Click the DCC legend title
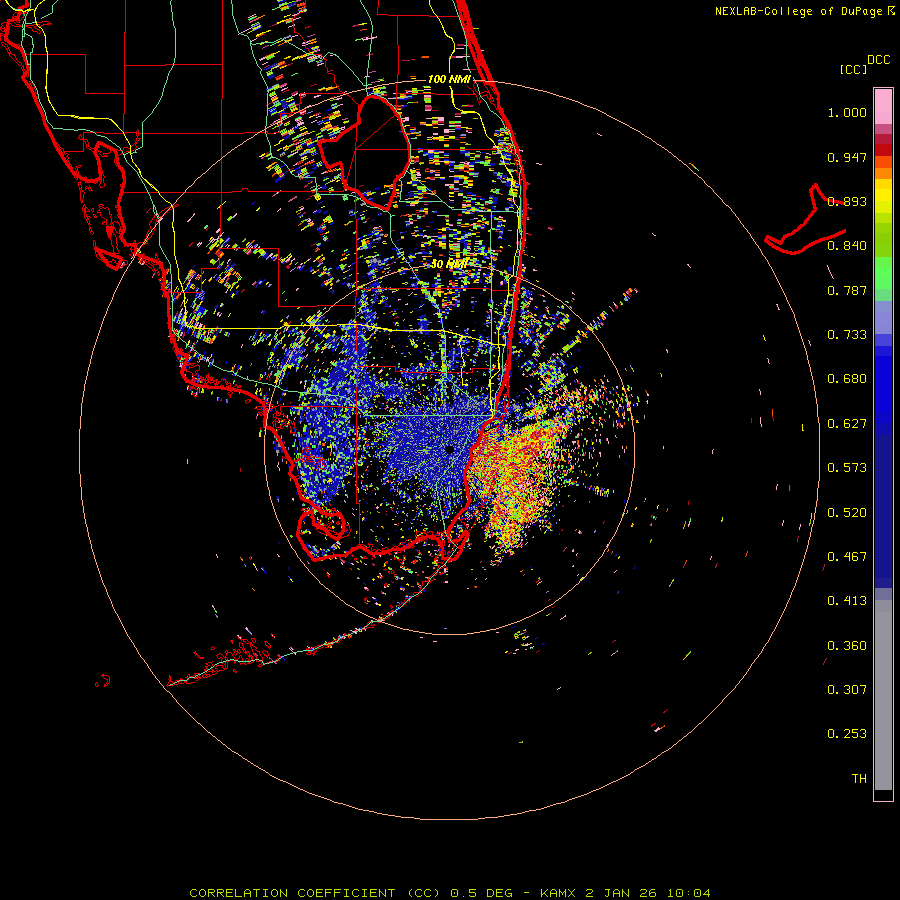The height and width of the screenshot is (900, 900). pos(878,60)
